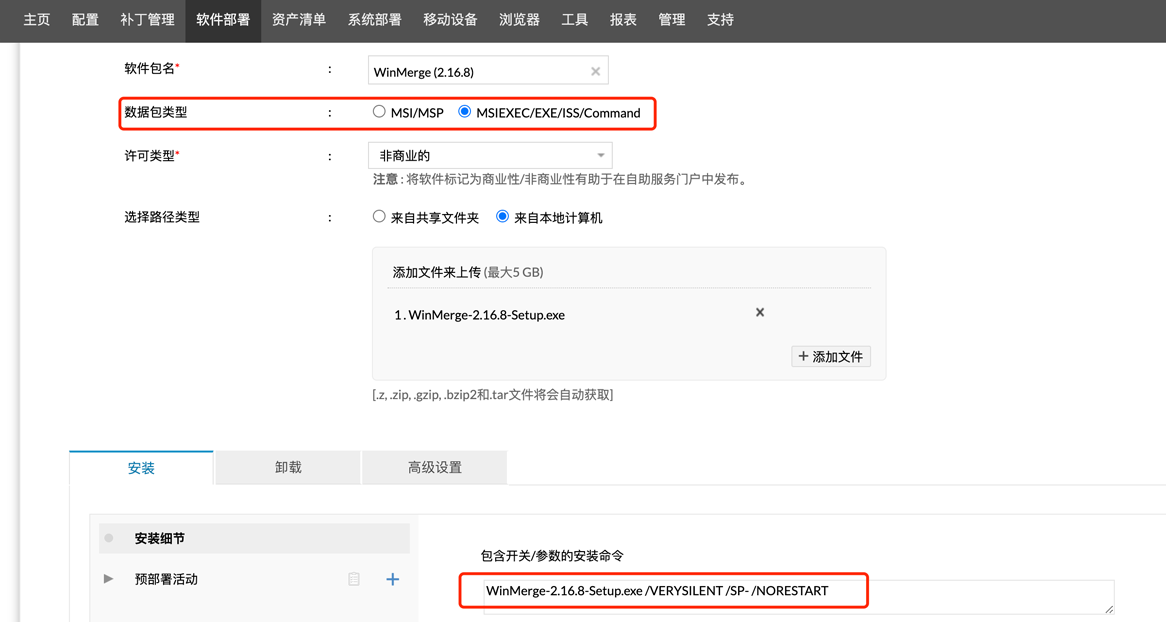Click the supported archive formats hint text
The height and width of the screenshot is (622, 1166).
point(492,394)
